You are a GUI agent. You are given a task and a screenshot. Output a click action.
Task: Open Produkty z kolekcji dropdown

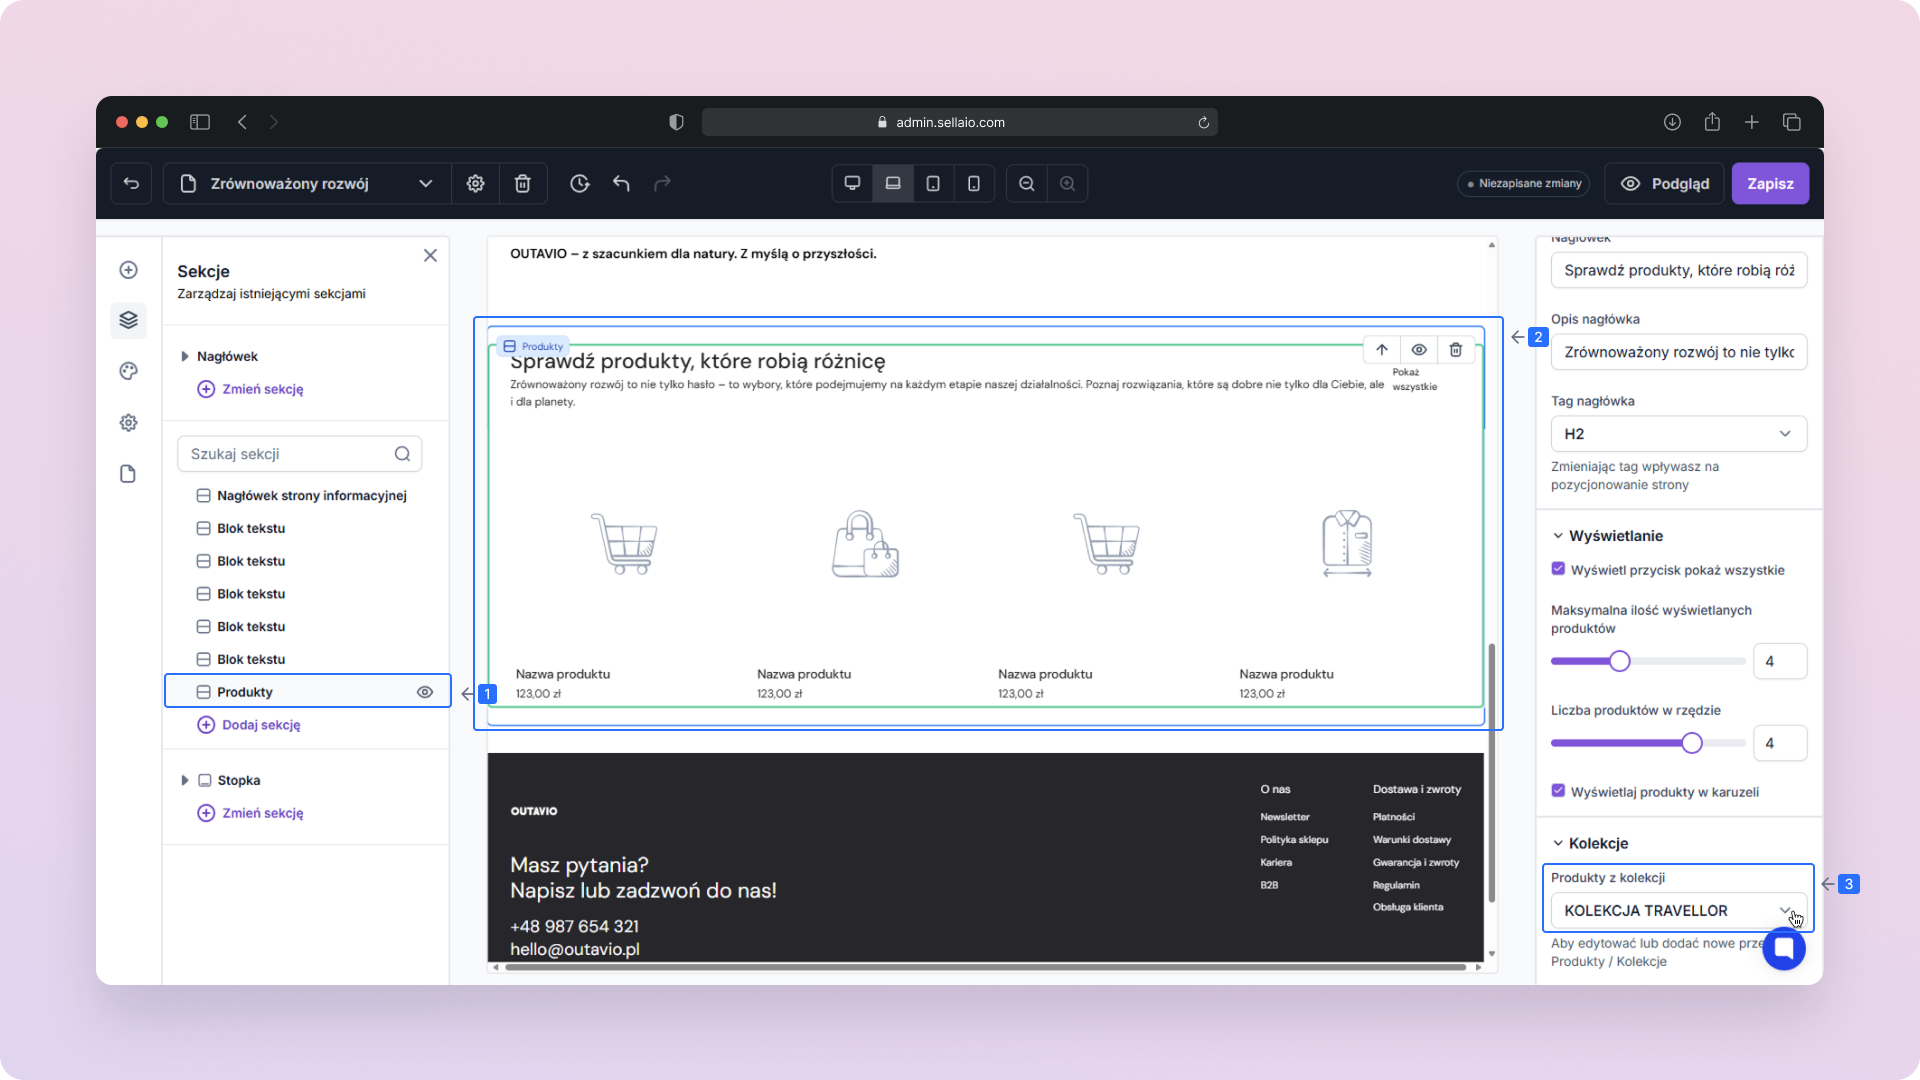click(1679, 911)
